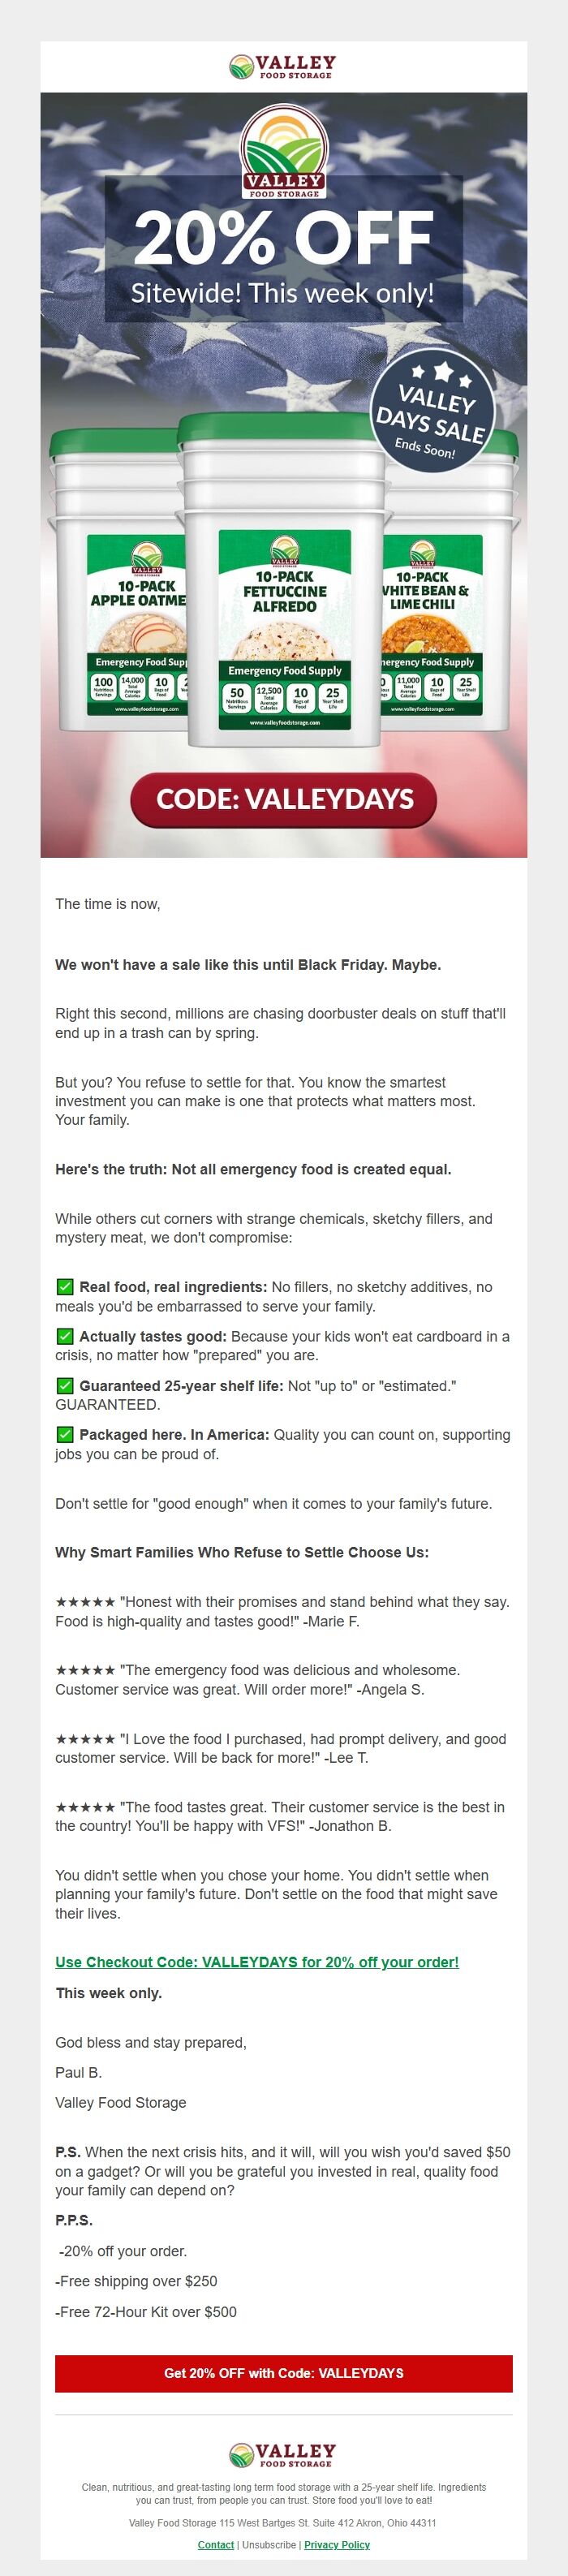
Task: Click the checkmark beside Guaranteed 25-year shelf life
Action: tap(65, 1386)
